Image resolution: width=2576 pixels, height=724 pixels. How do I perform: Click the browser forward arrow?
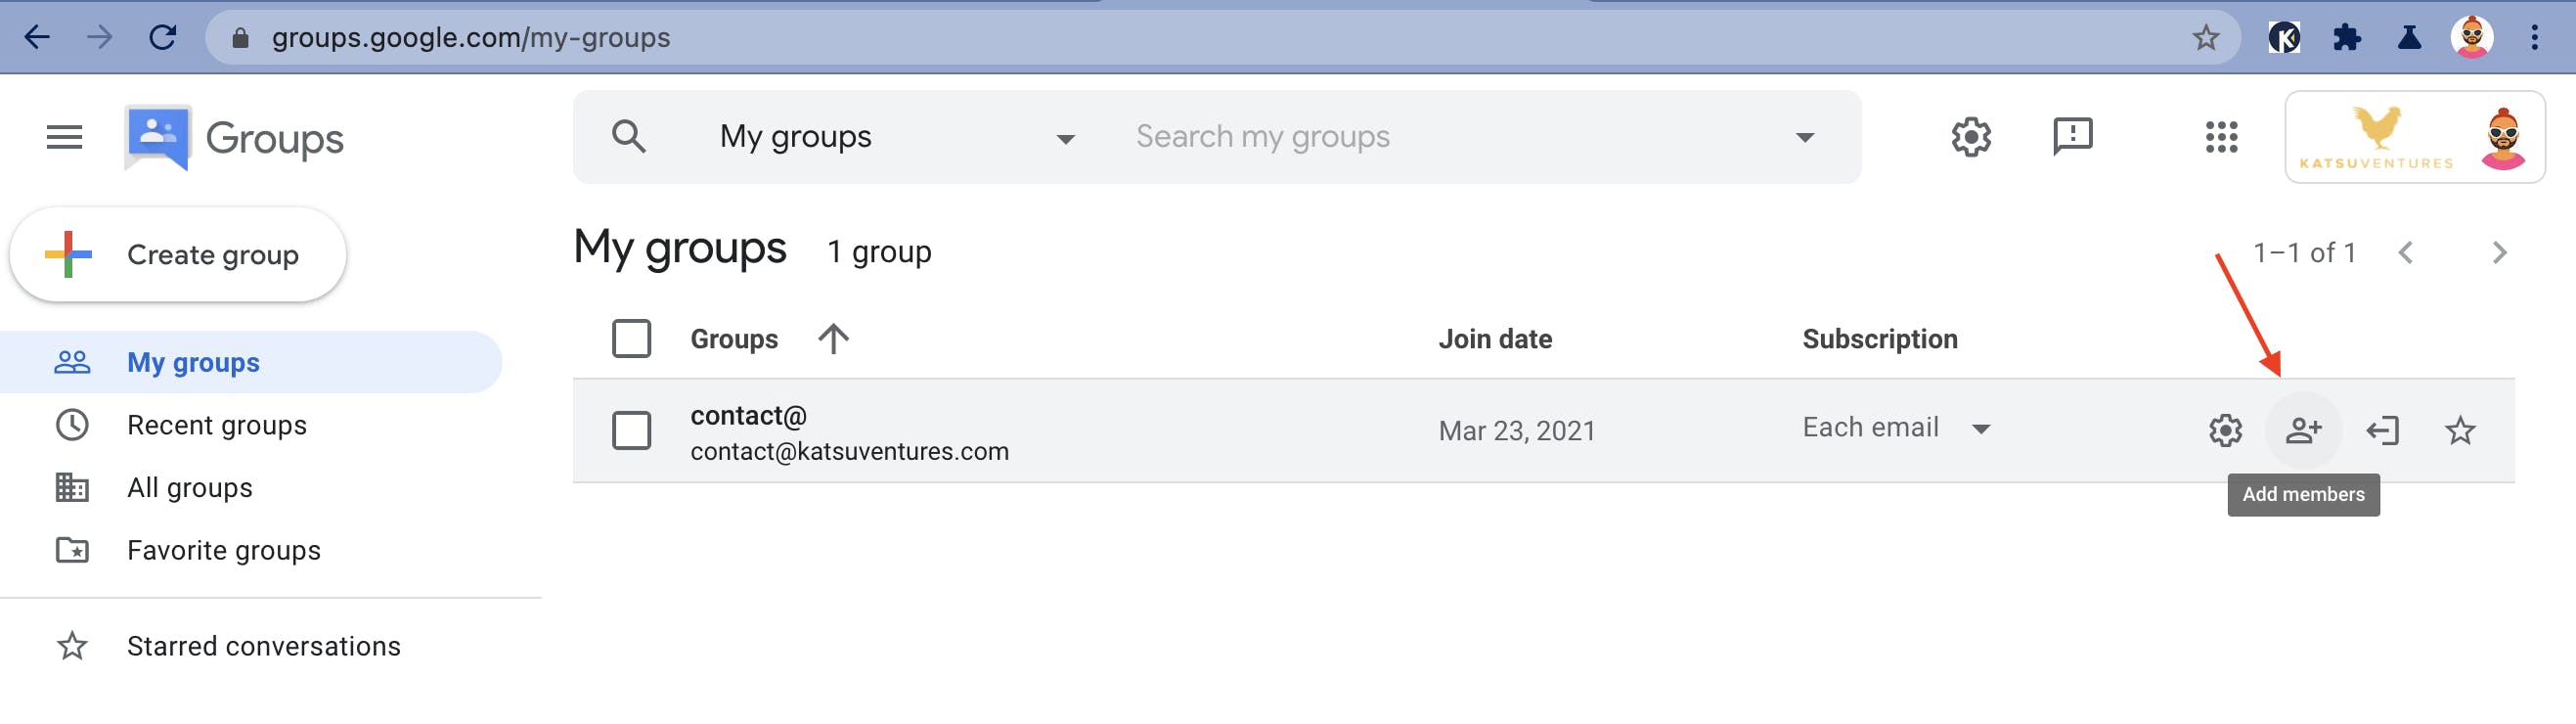pos(99,38)
